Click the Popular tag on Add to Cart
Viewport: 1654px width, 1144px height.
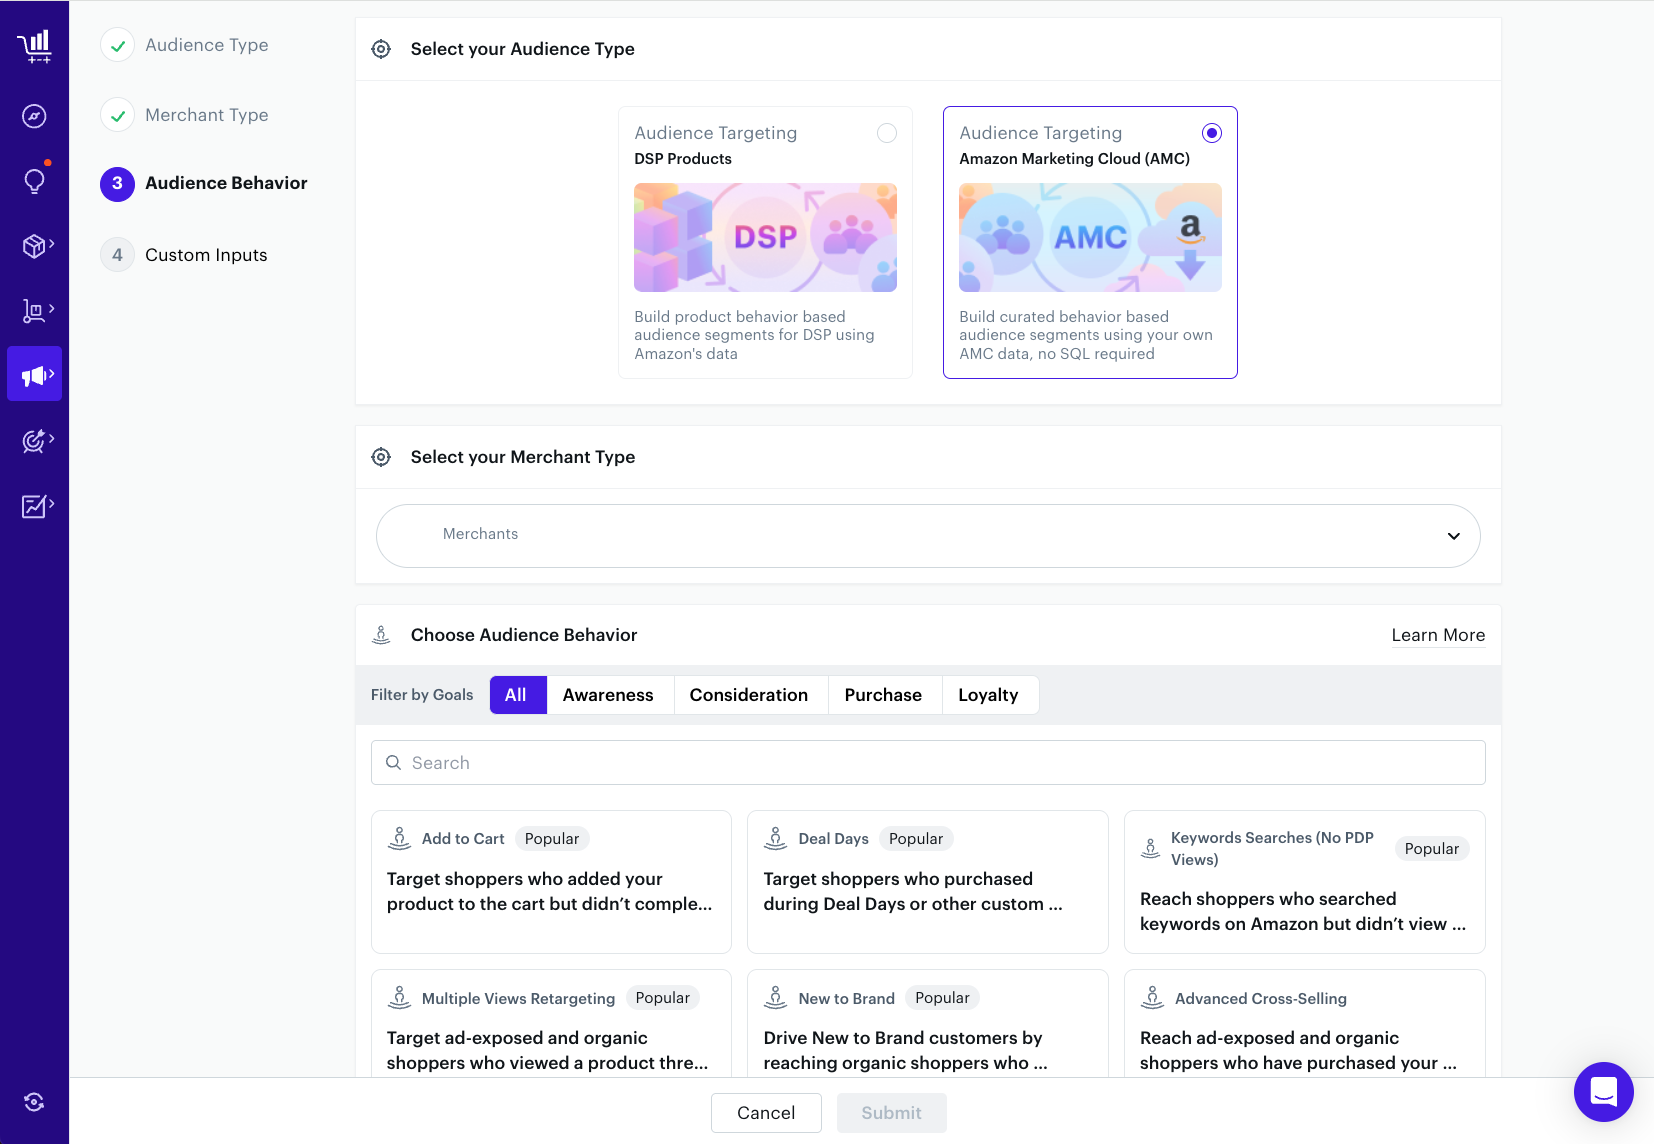coord(552,839)
